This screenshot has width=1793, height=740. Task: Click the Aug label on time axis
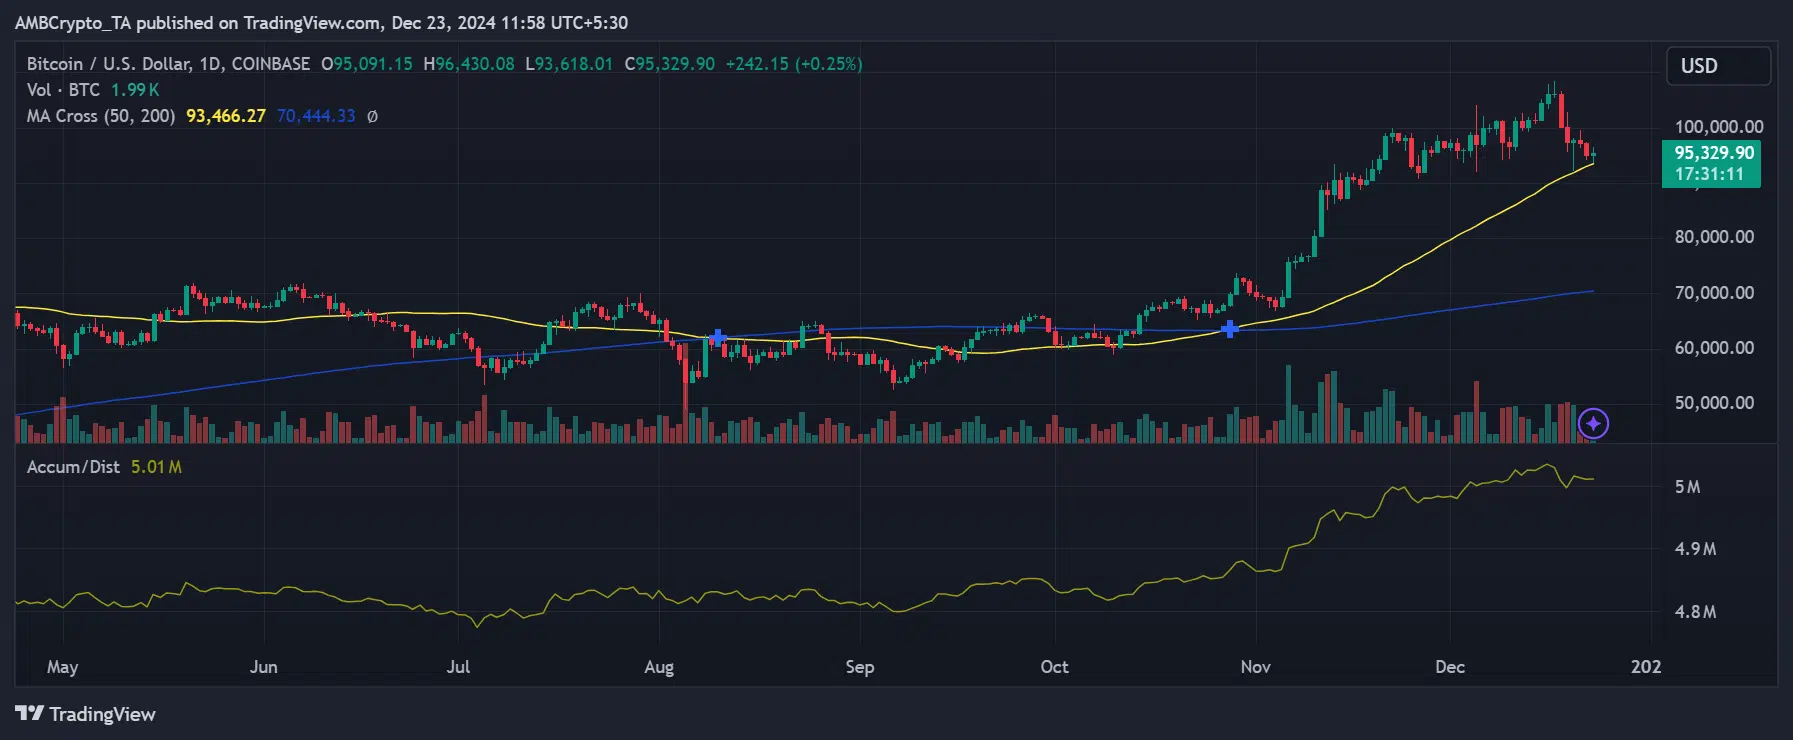[659, 667]
